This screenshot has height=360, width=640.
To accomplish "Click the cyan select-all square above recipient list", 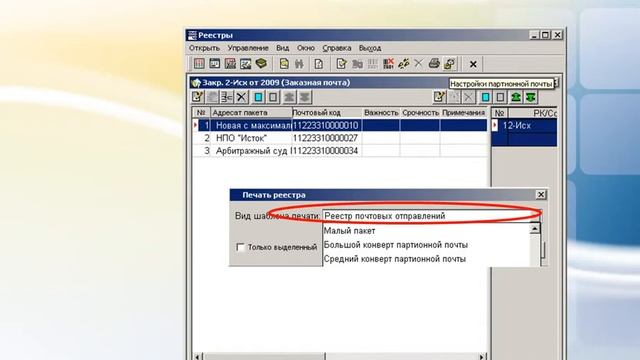I will (258, 97).
